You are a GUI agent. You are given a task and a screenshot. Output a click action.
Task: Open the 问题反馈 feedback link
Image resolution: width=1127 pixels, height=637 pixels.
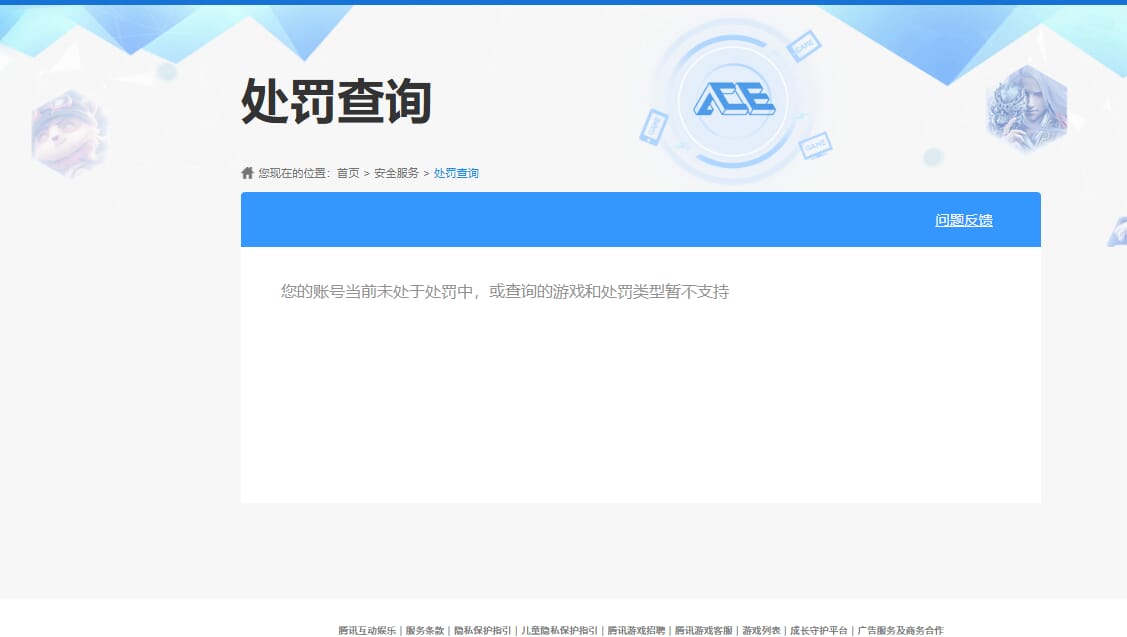pos(963,220)
